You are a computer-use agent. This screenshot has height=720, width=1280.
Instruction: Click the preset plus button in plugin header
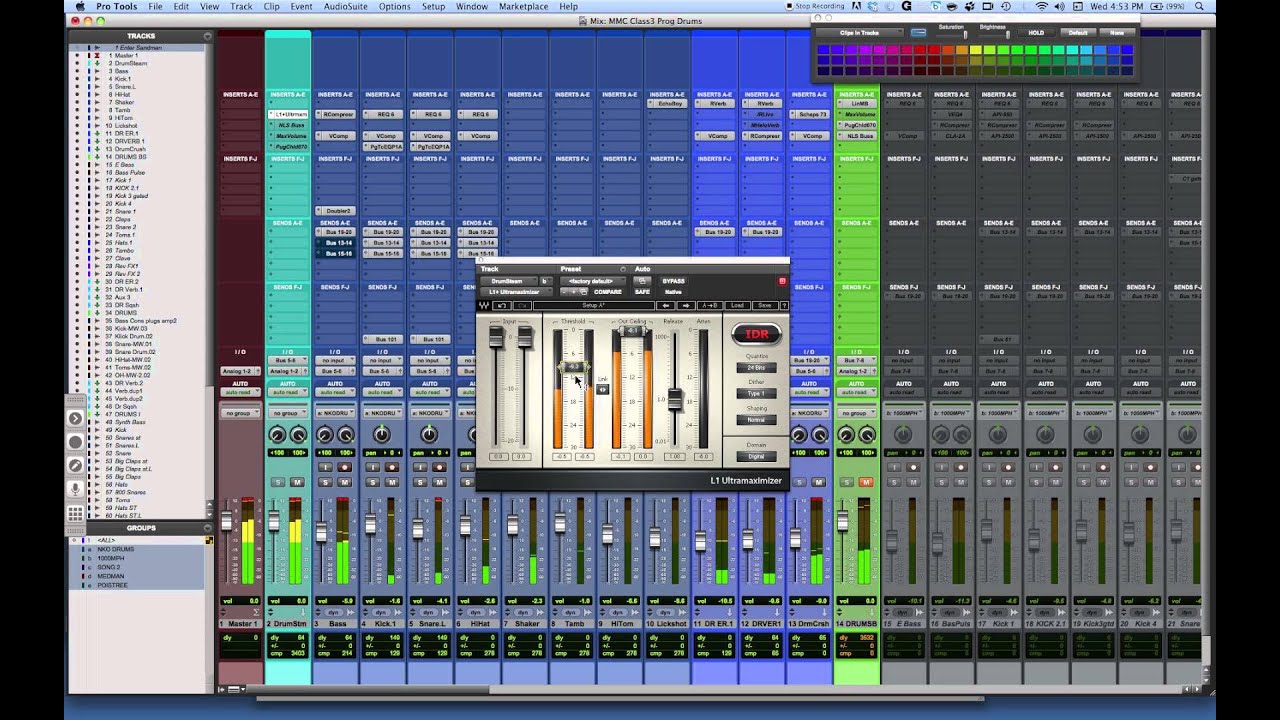[x=574, y=292]
